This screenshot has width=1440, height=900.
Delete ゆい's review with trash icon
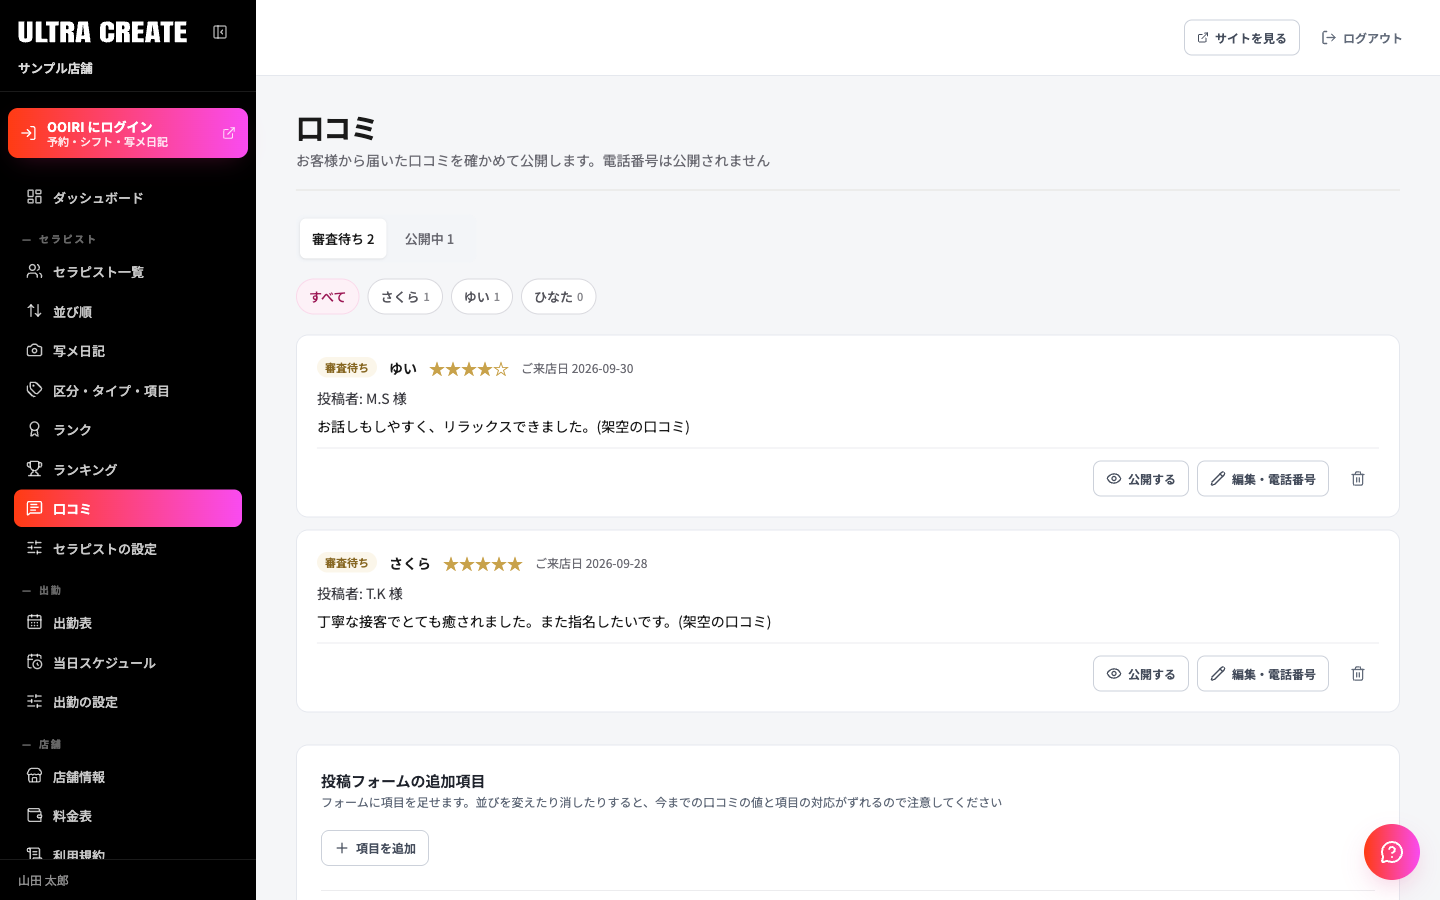(1358, 479)
